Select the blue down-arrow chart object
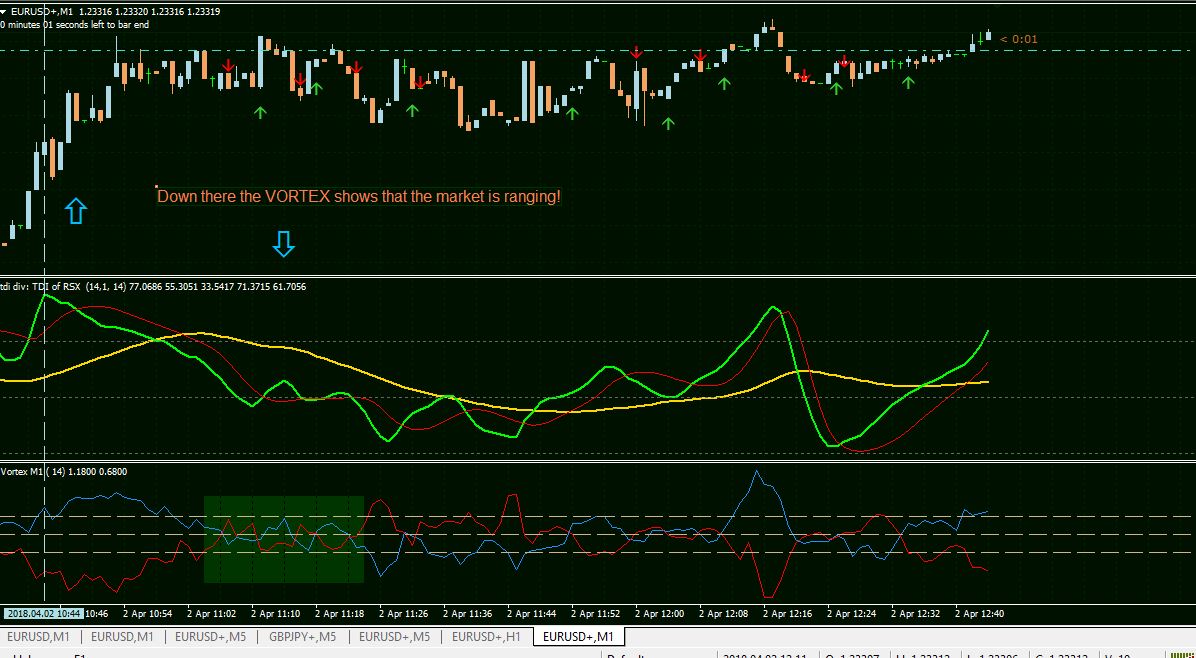This screenshot has height=658, width=1196. click(x=284, y=244)
